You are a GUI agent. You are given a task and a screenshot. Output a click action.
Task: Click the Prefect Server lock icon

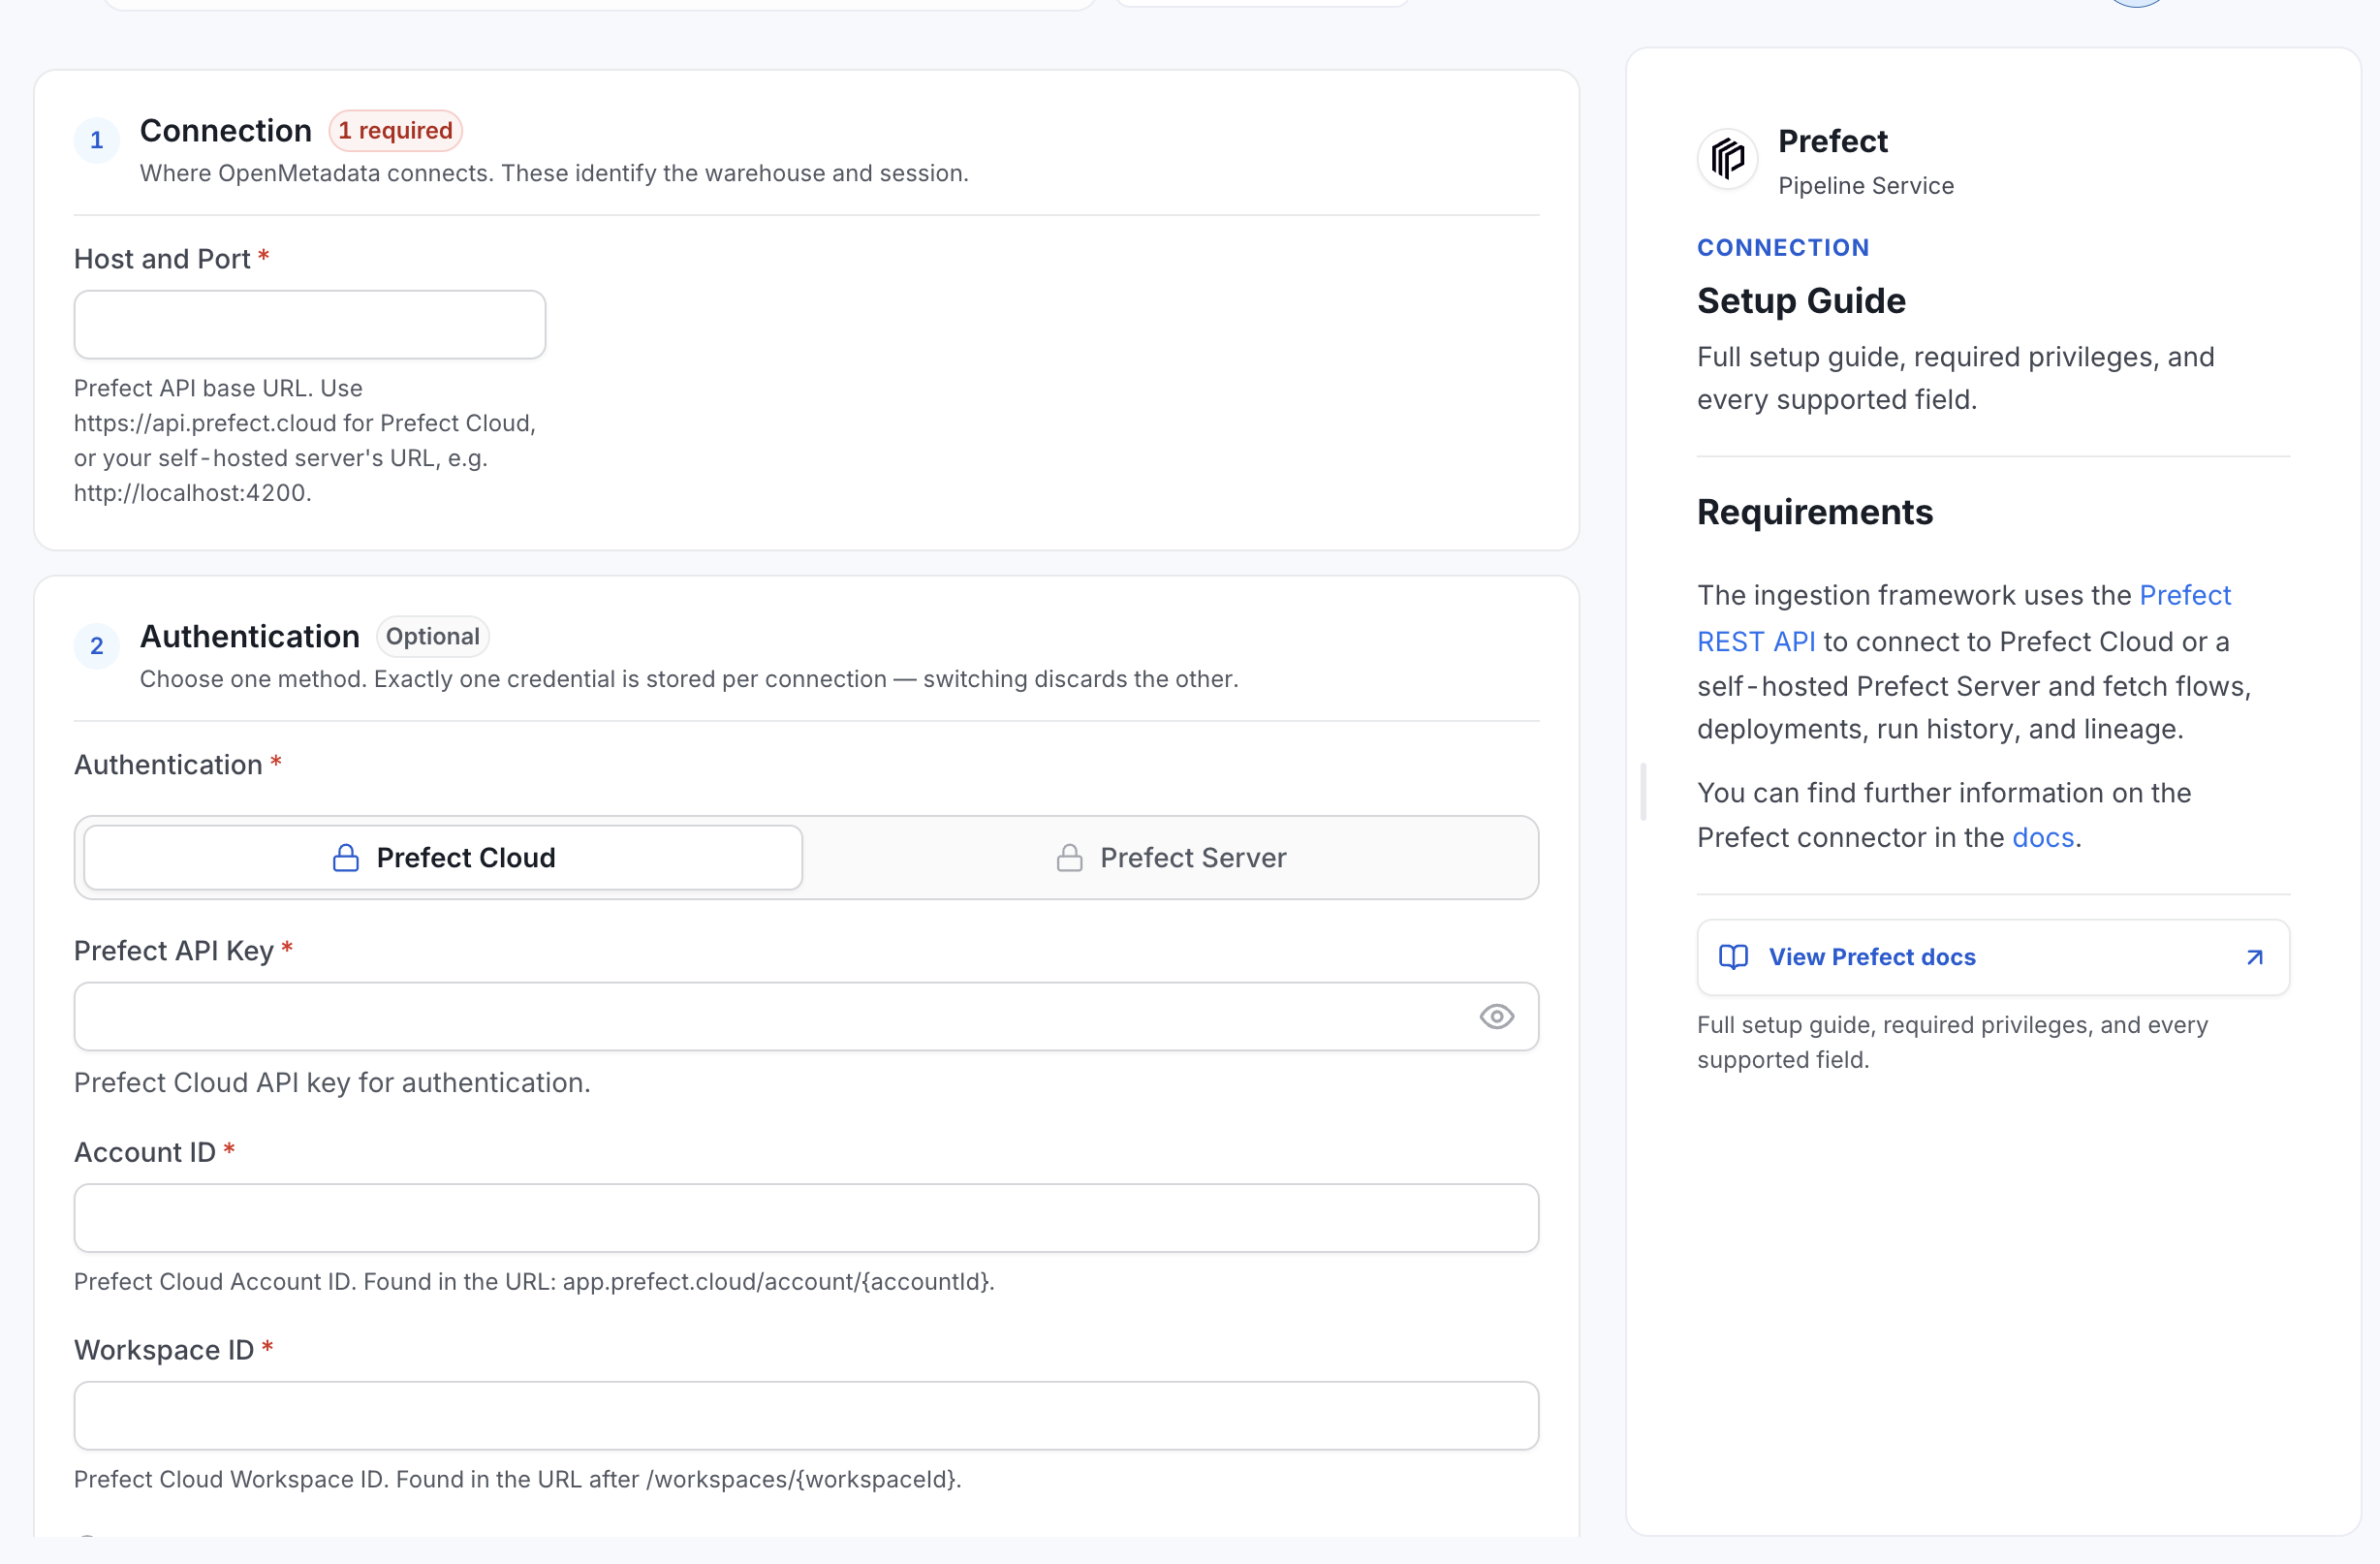(x=1069, y=858)
